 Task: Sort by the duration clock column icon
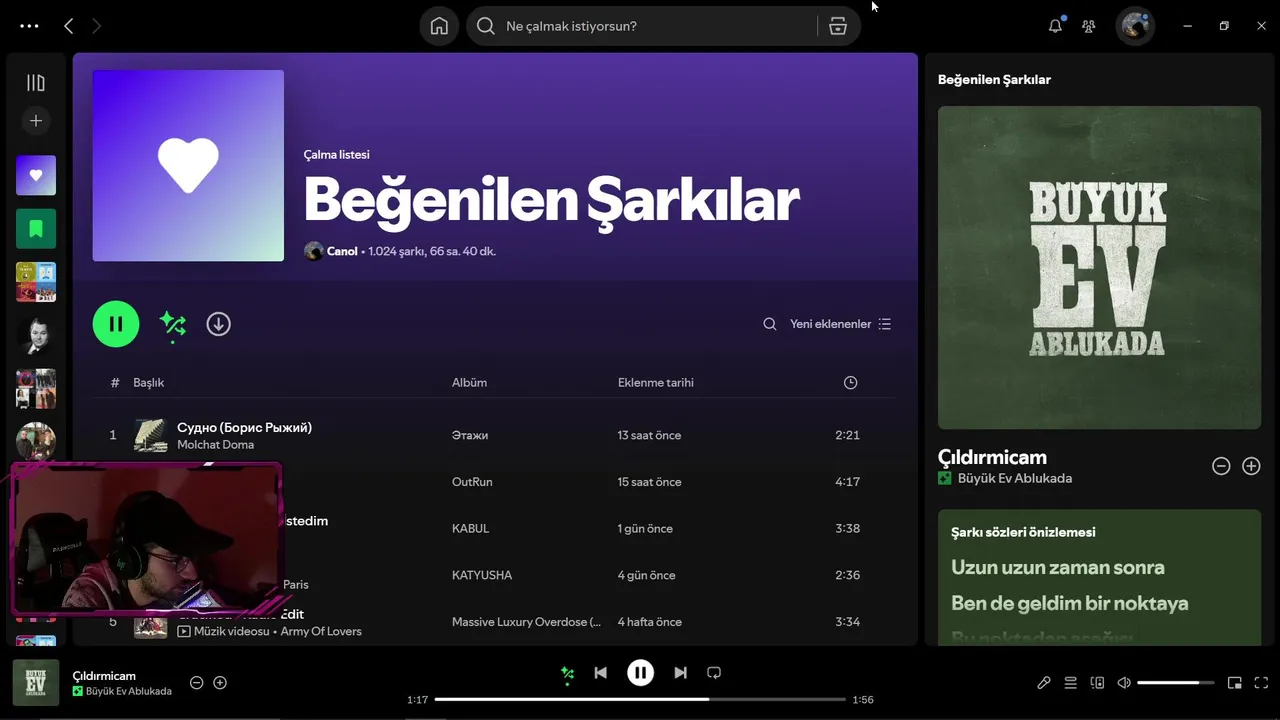click(x=850, y=383)
